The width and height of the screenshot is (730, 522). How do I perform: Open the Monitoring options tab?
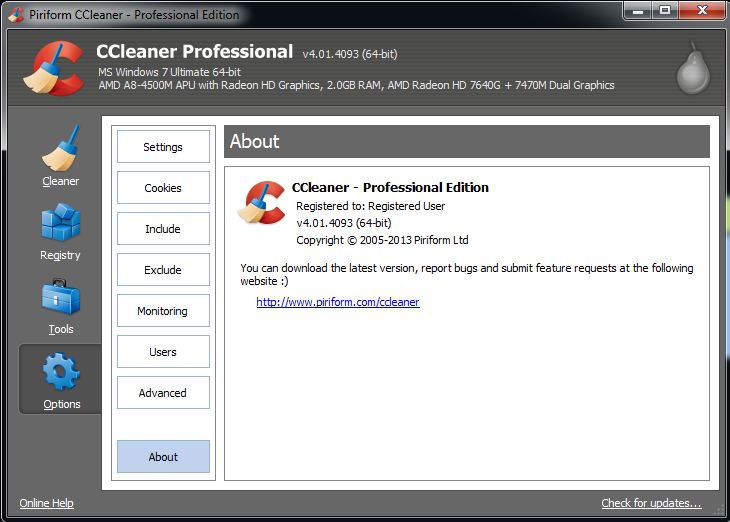[x=163, y=311]
